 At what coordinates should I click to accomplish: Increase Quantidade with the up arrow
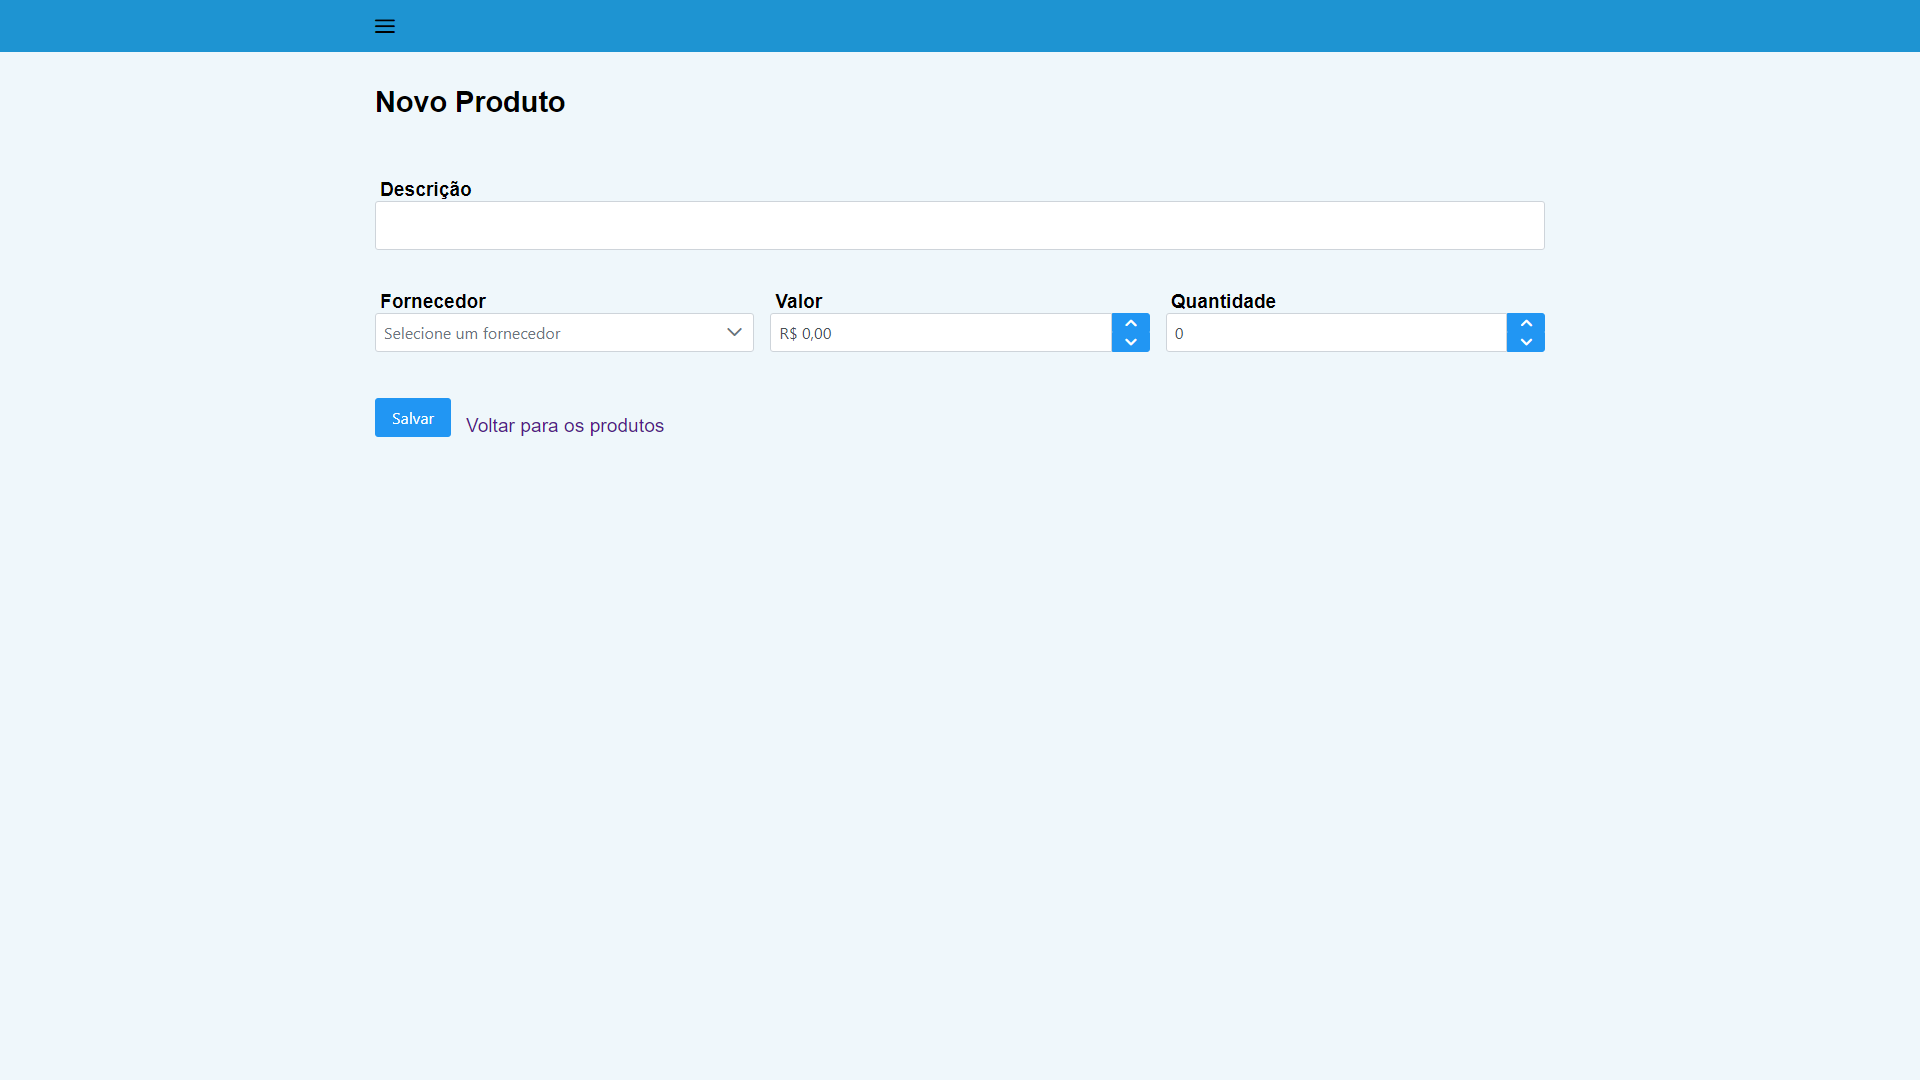coord(1525,323)
